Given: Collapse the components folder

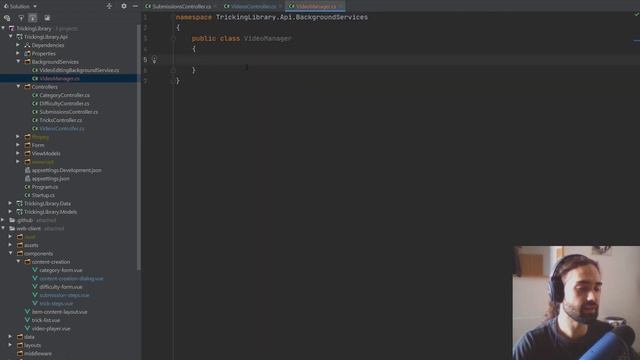Looking at the screenshot, I should pyautogui.click(x=11, y=253).
